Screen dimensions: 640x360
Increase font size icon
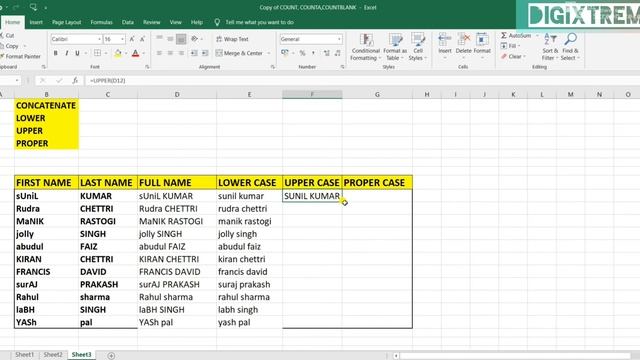(x=132, y=39)
